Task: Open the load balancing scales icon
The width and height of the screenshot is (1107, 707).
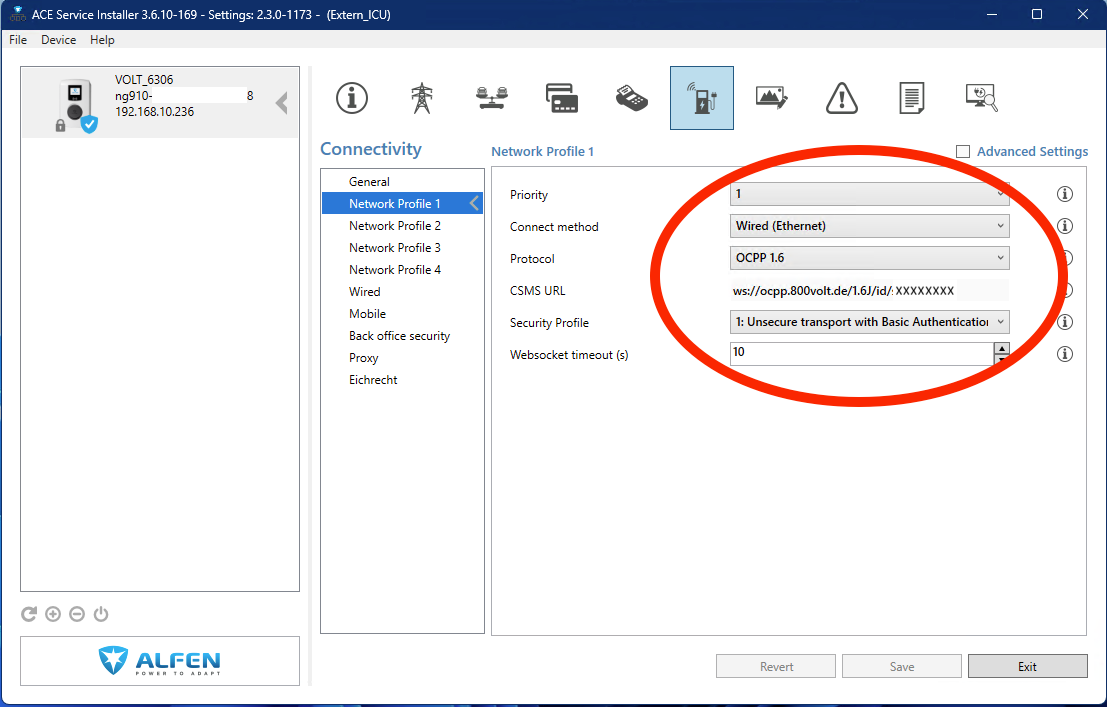Action: pos(491,98)
